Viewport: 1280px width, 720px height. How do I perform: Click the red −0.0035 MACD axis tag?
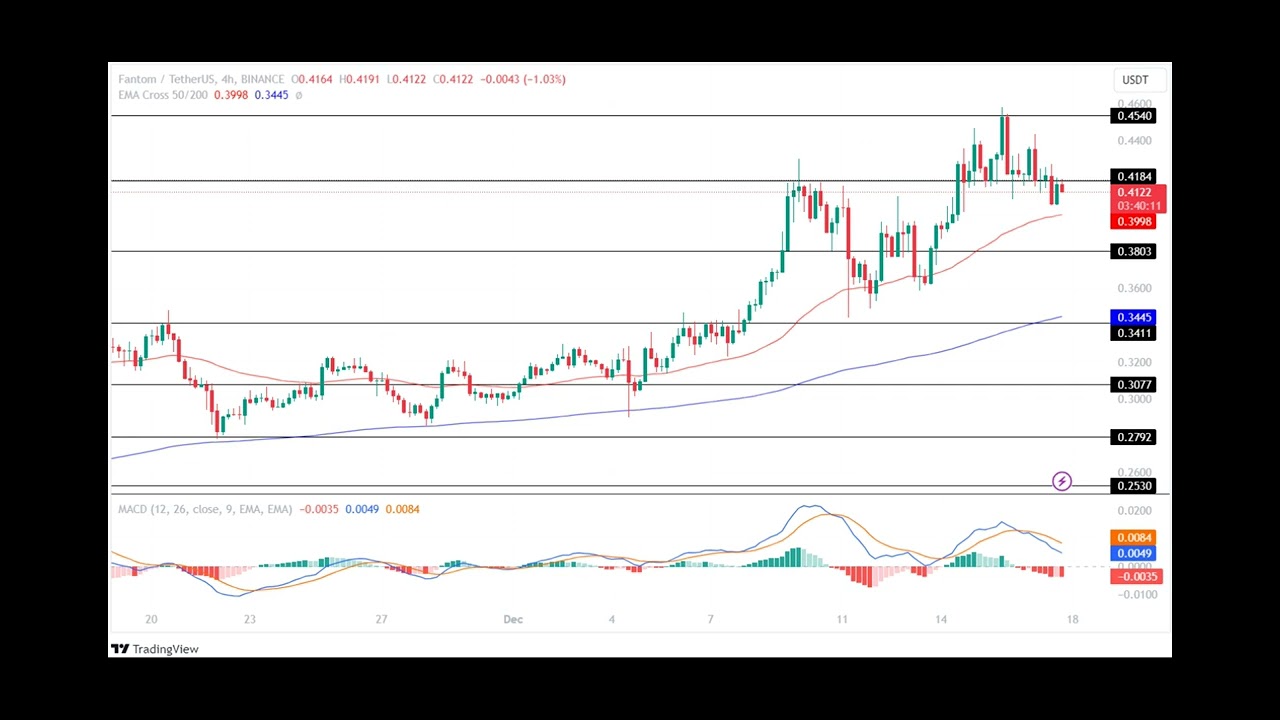1137,577
